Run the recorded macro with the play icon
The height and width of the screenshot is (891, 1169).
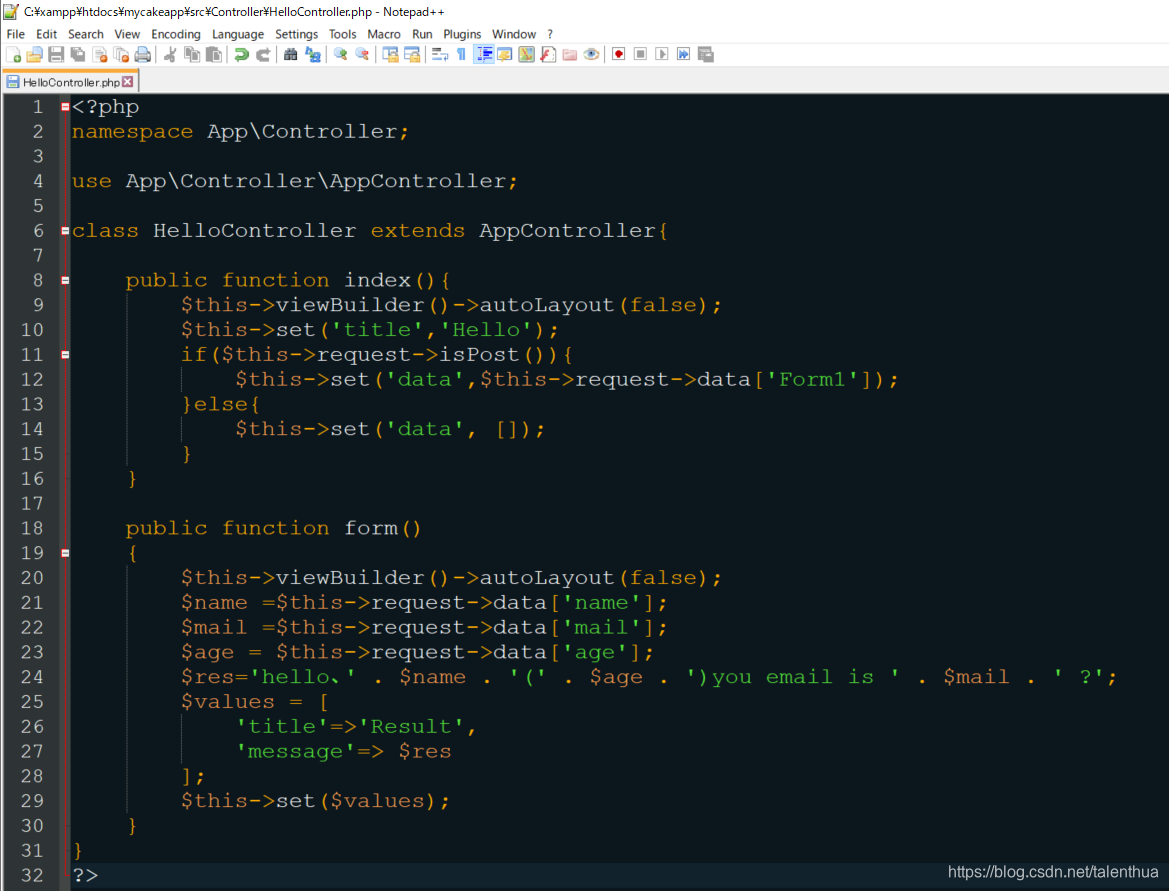[662, 54]
